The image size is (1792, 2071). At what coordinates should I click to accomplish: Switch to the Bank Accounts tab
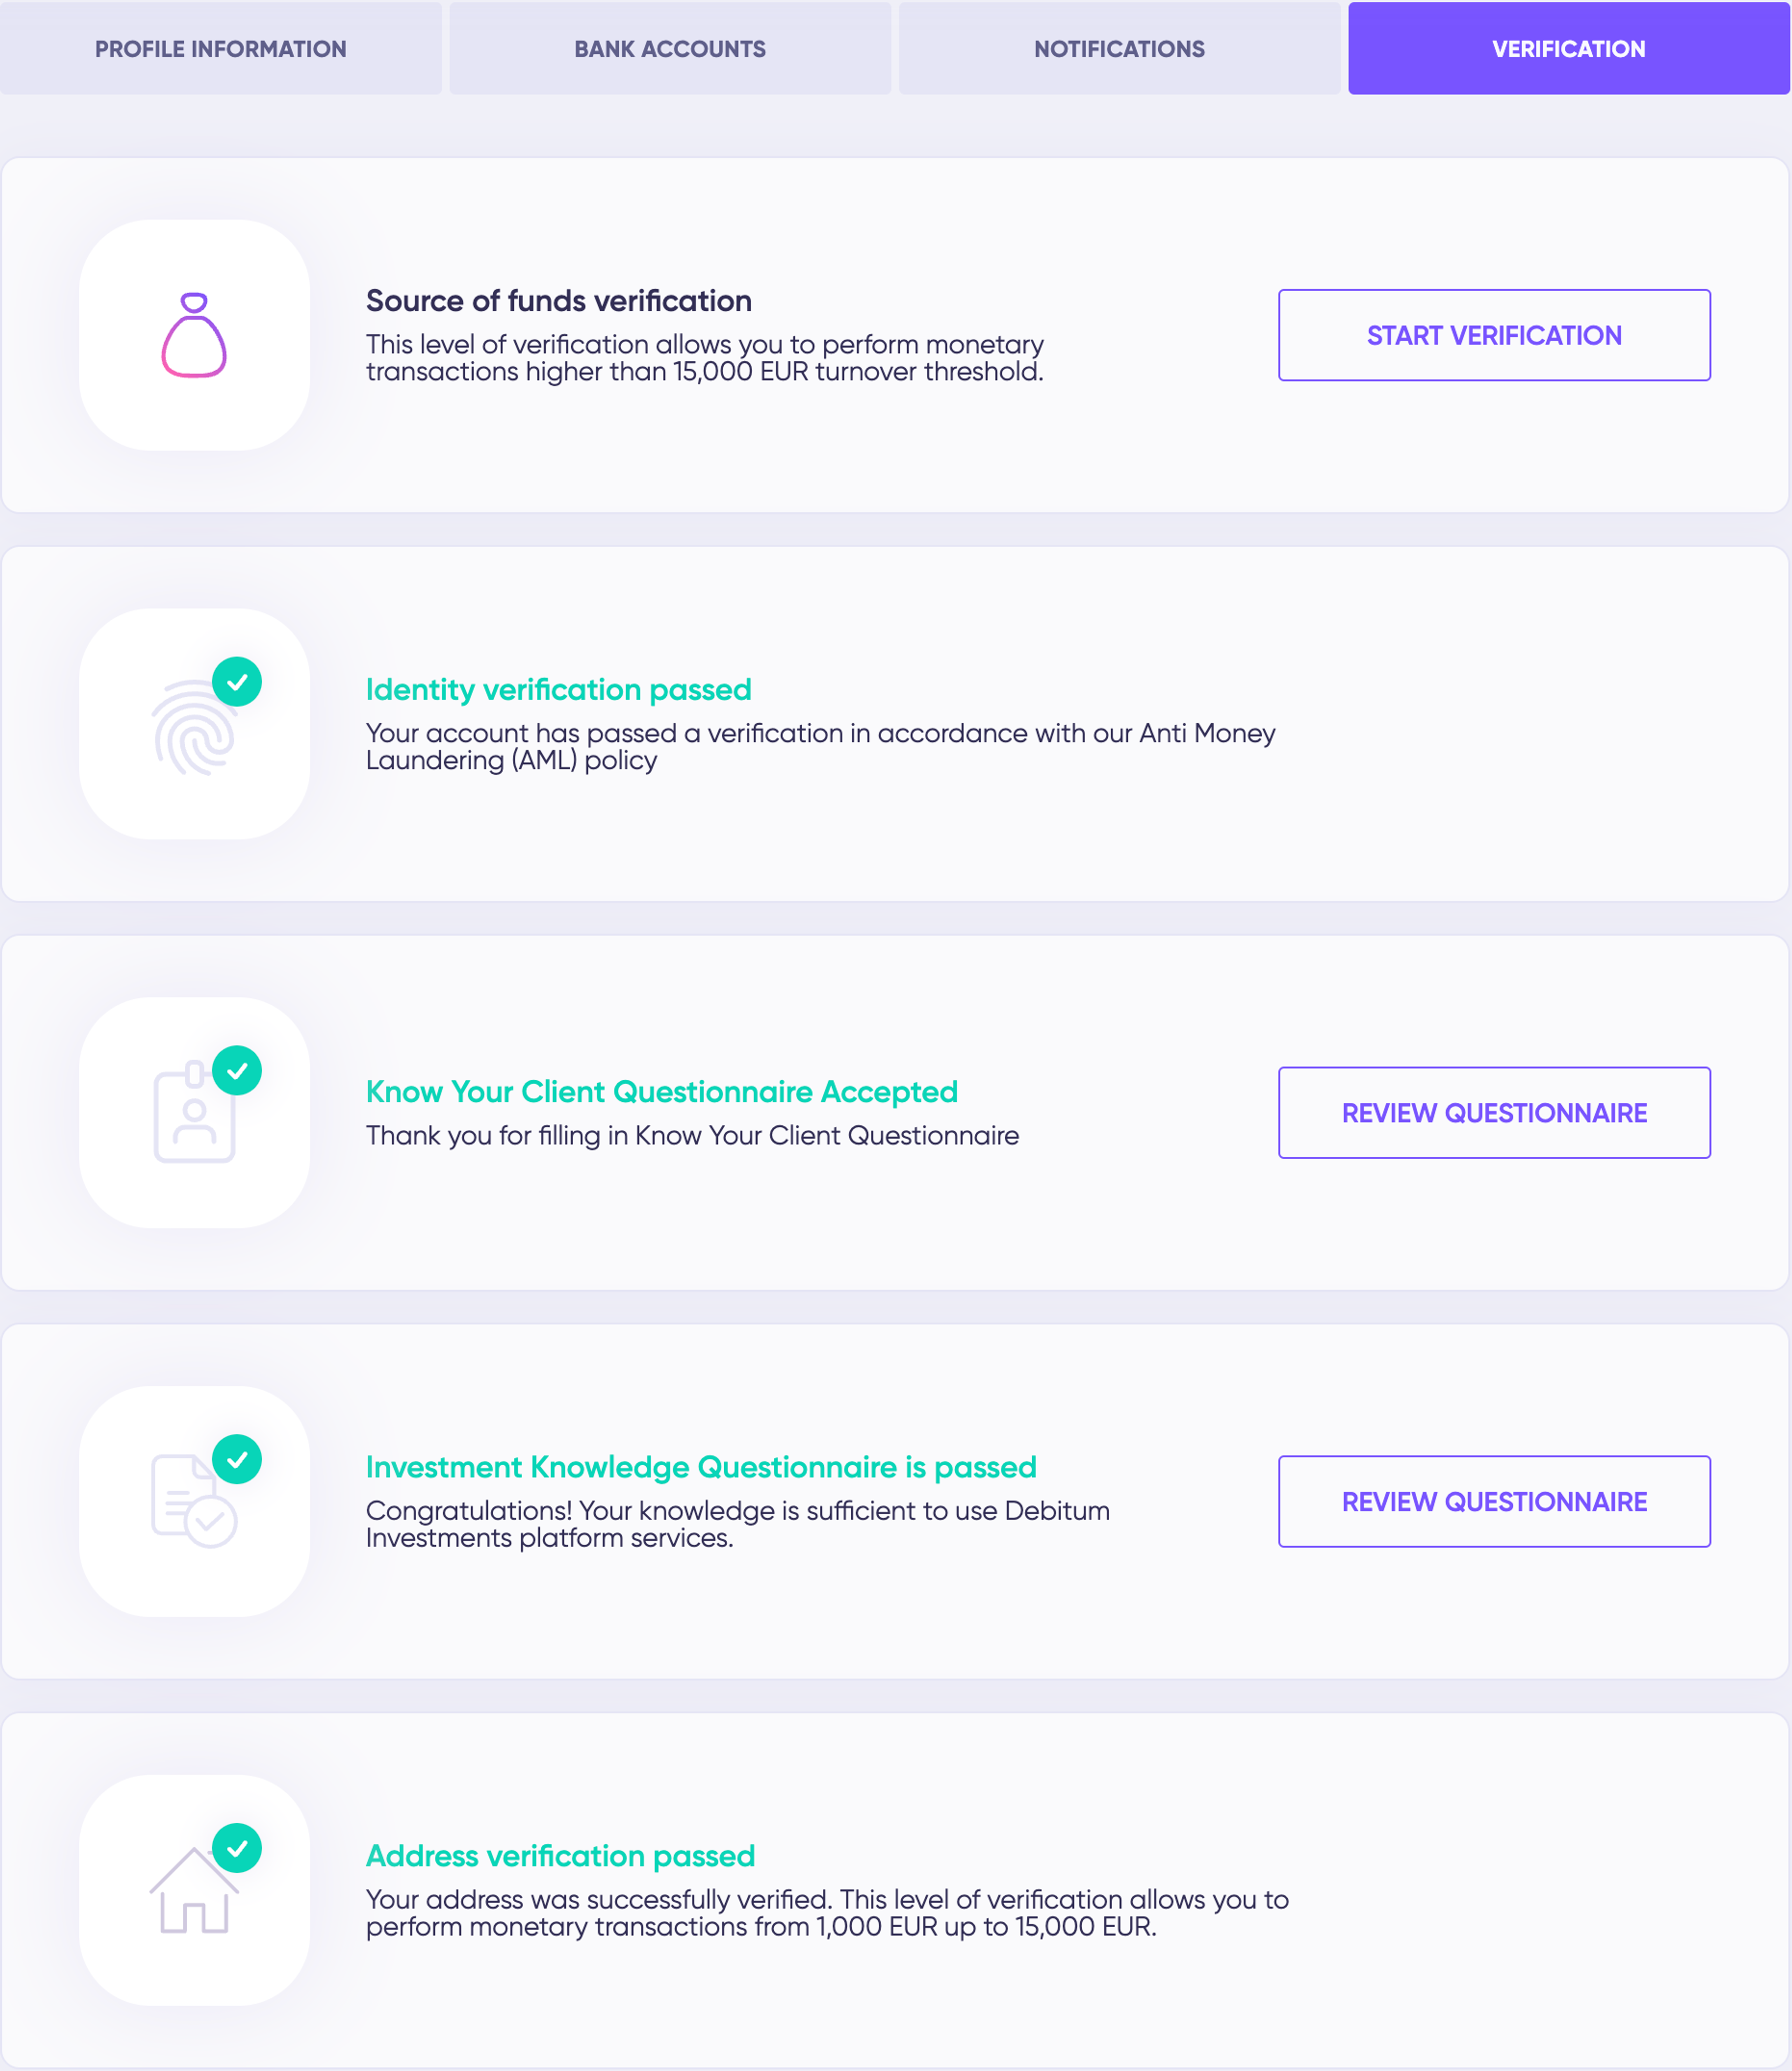[671, 48]
